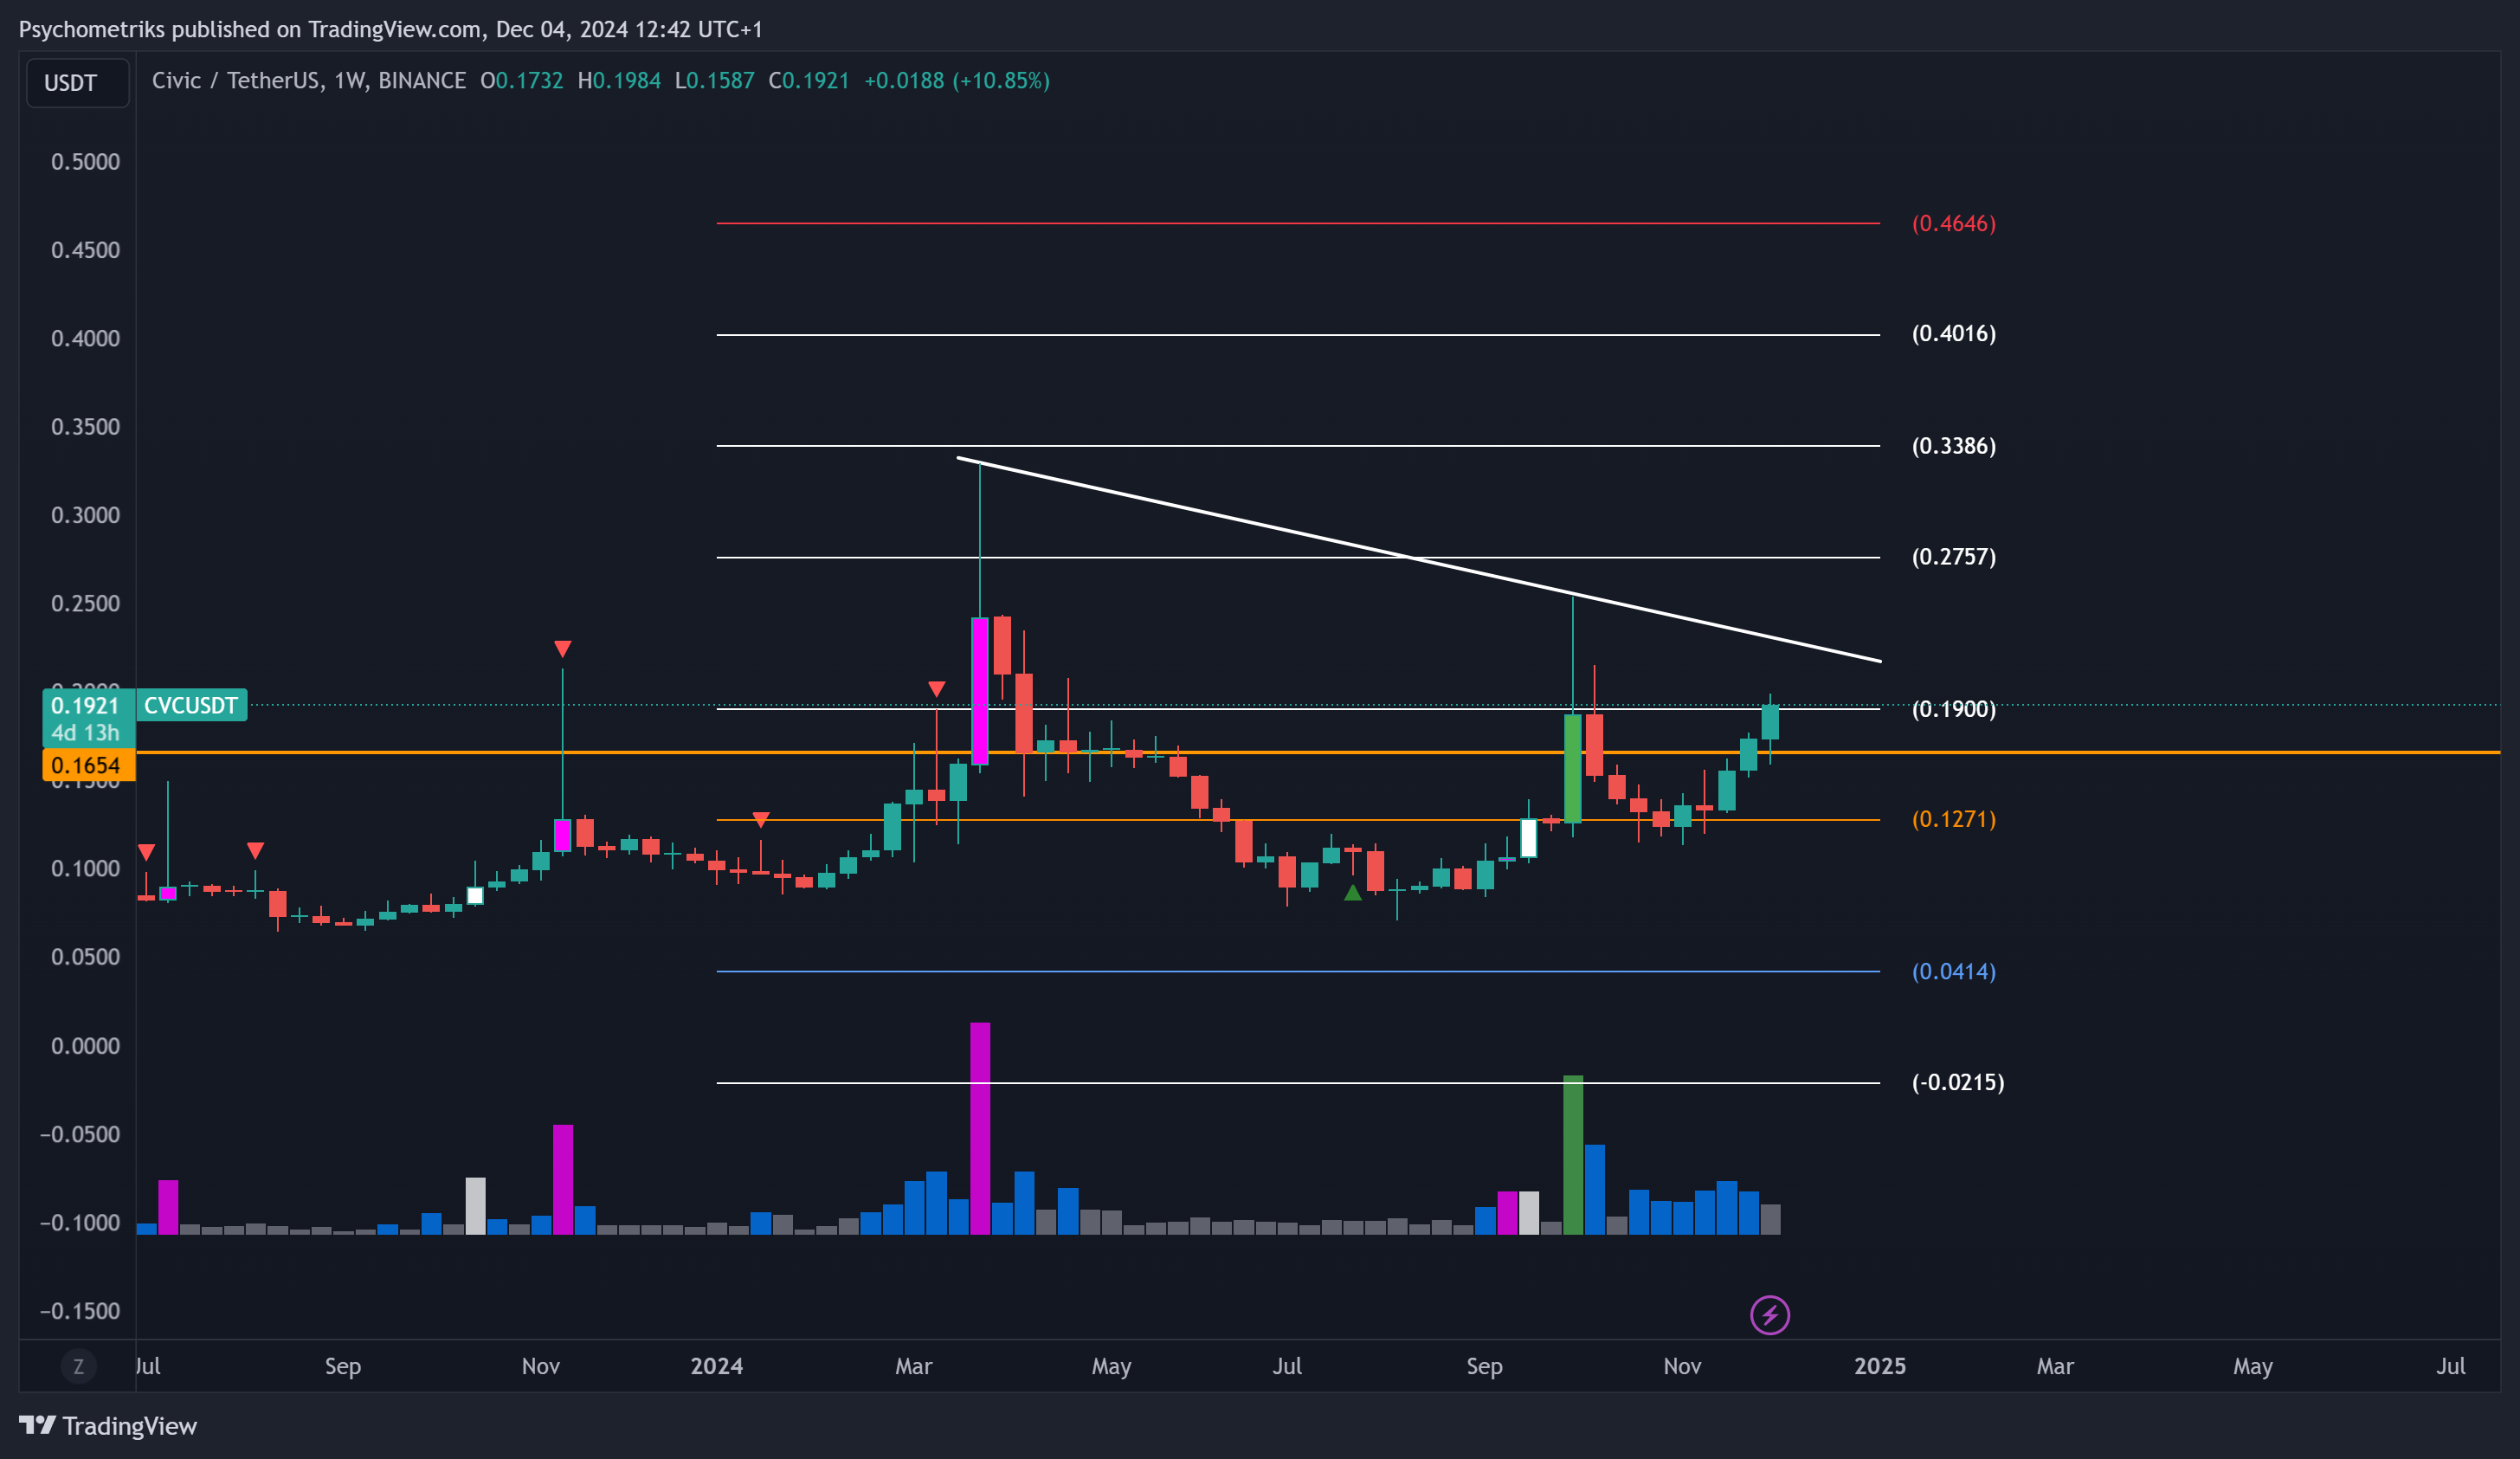The width and height of the screenshot is (2520, 1459).
Task: Click the 2025 label on the time axis
Action: pyautogui.click(x=1880, y=1366)
